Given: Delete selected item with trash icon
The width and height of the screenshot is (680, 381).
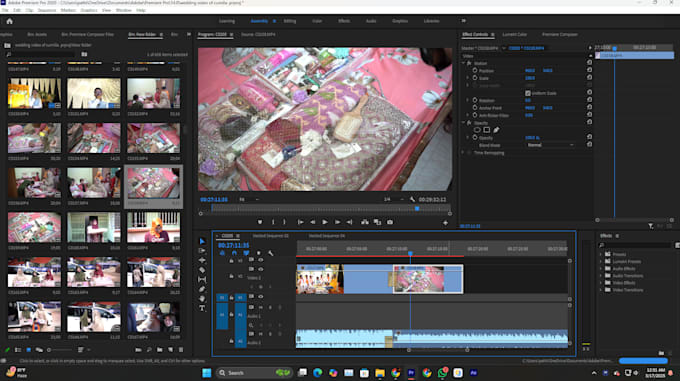Looking at the screenshot, I should click(x=181, y=350).
